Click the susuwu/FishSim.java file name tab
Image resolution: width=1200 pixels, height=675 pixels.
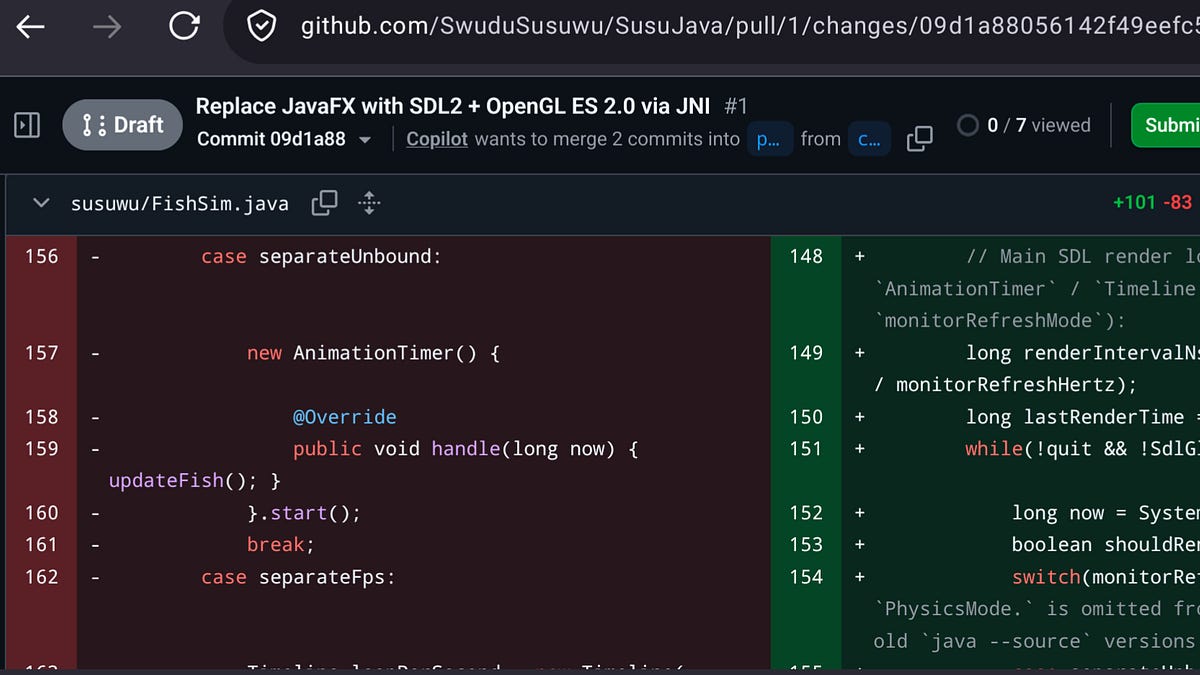pos(178,202)
